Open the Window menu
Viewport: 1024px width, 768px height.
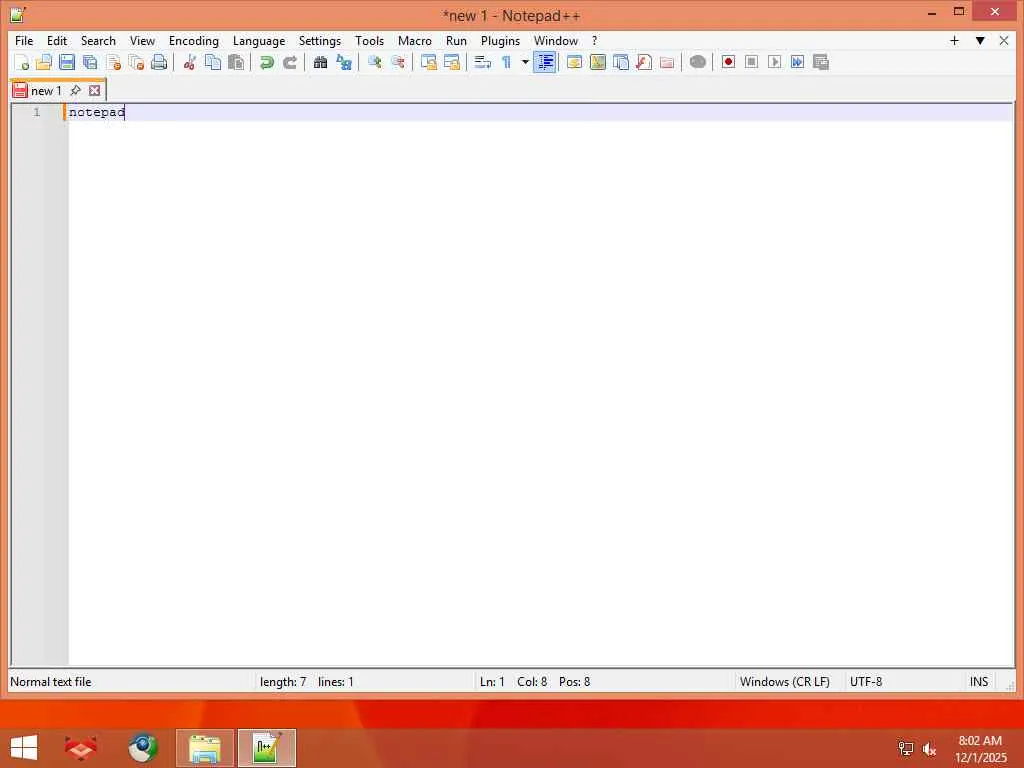click(x=556, y=40)
